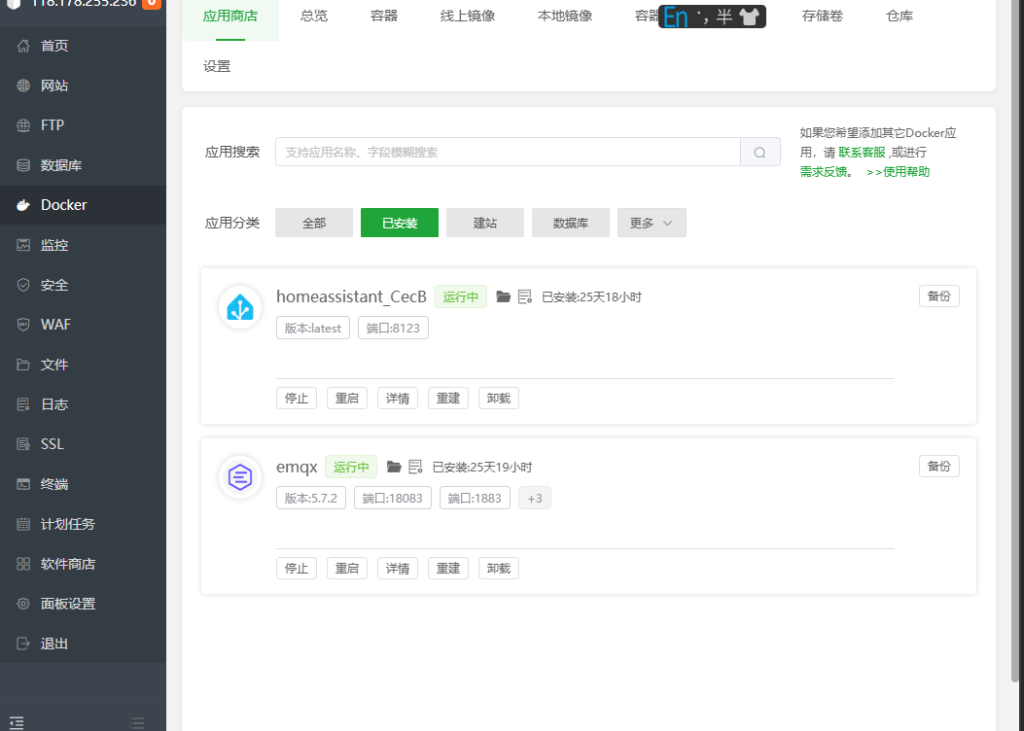Image resolution: width=1024 pixels, height=731 pixels.
Task: Restart the homeassistant_CecB app
Action: (x=347, y=398)
